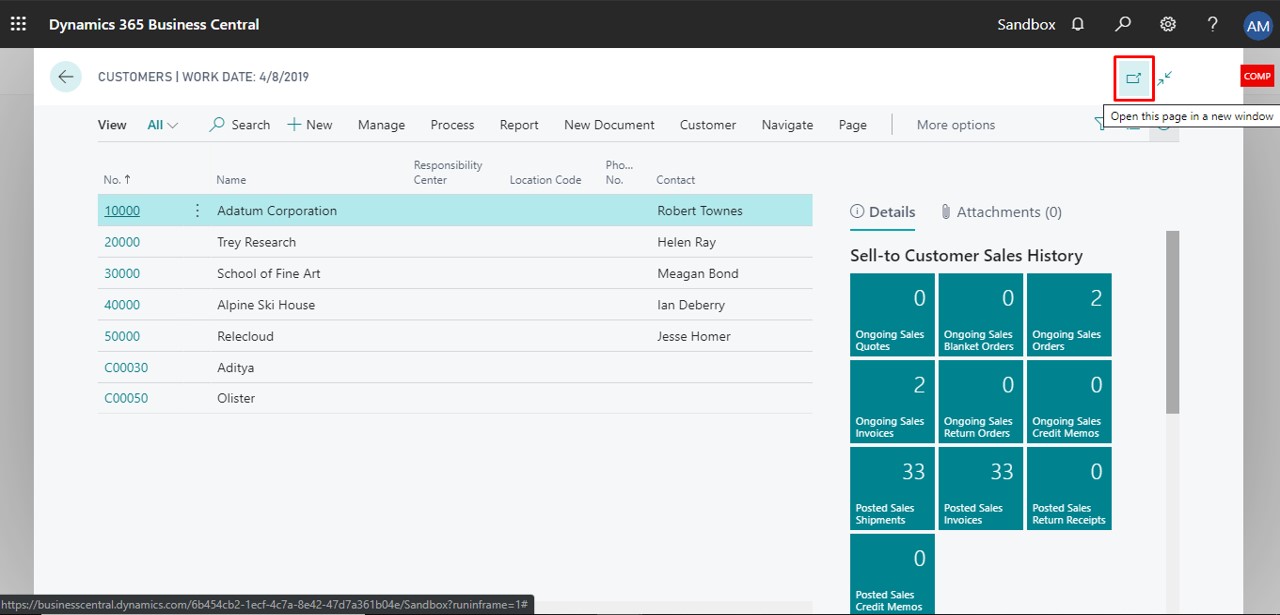This screenshot has width=1280, height=615.
Task: Open customer number C00050 link
Action: click(x=126, y=398)
